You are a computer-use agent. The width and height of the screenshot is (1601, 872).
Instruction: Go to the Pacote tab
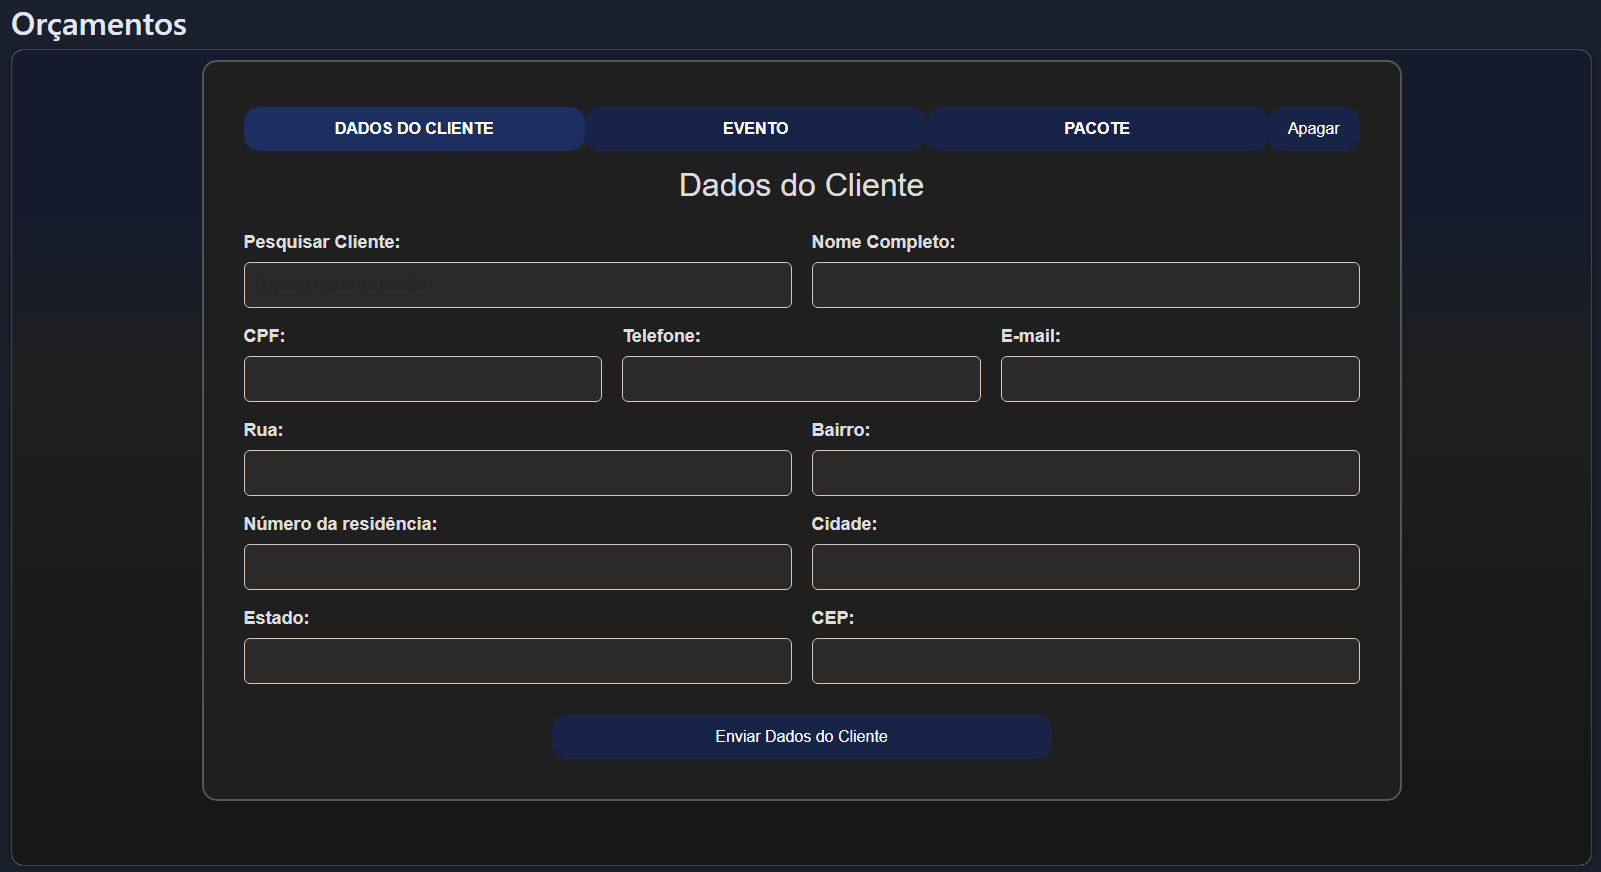point(1096,129)
